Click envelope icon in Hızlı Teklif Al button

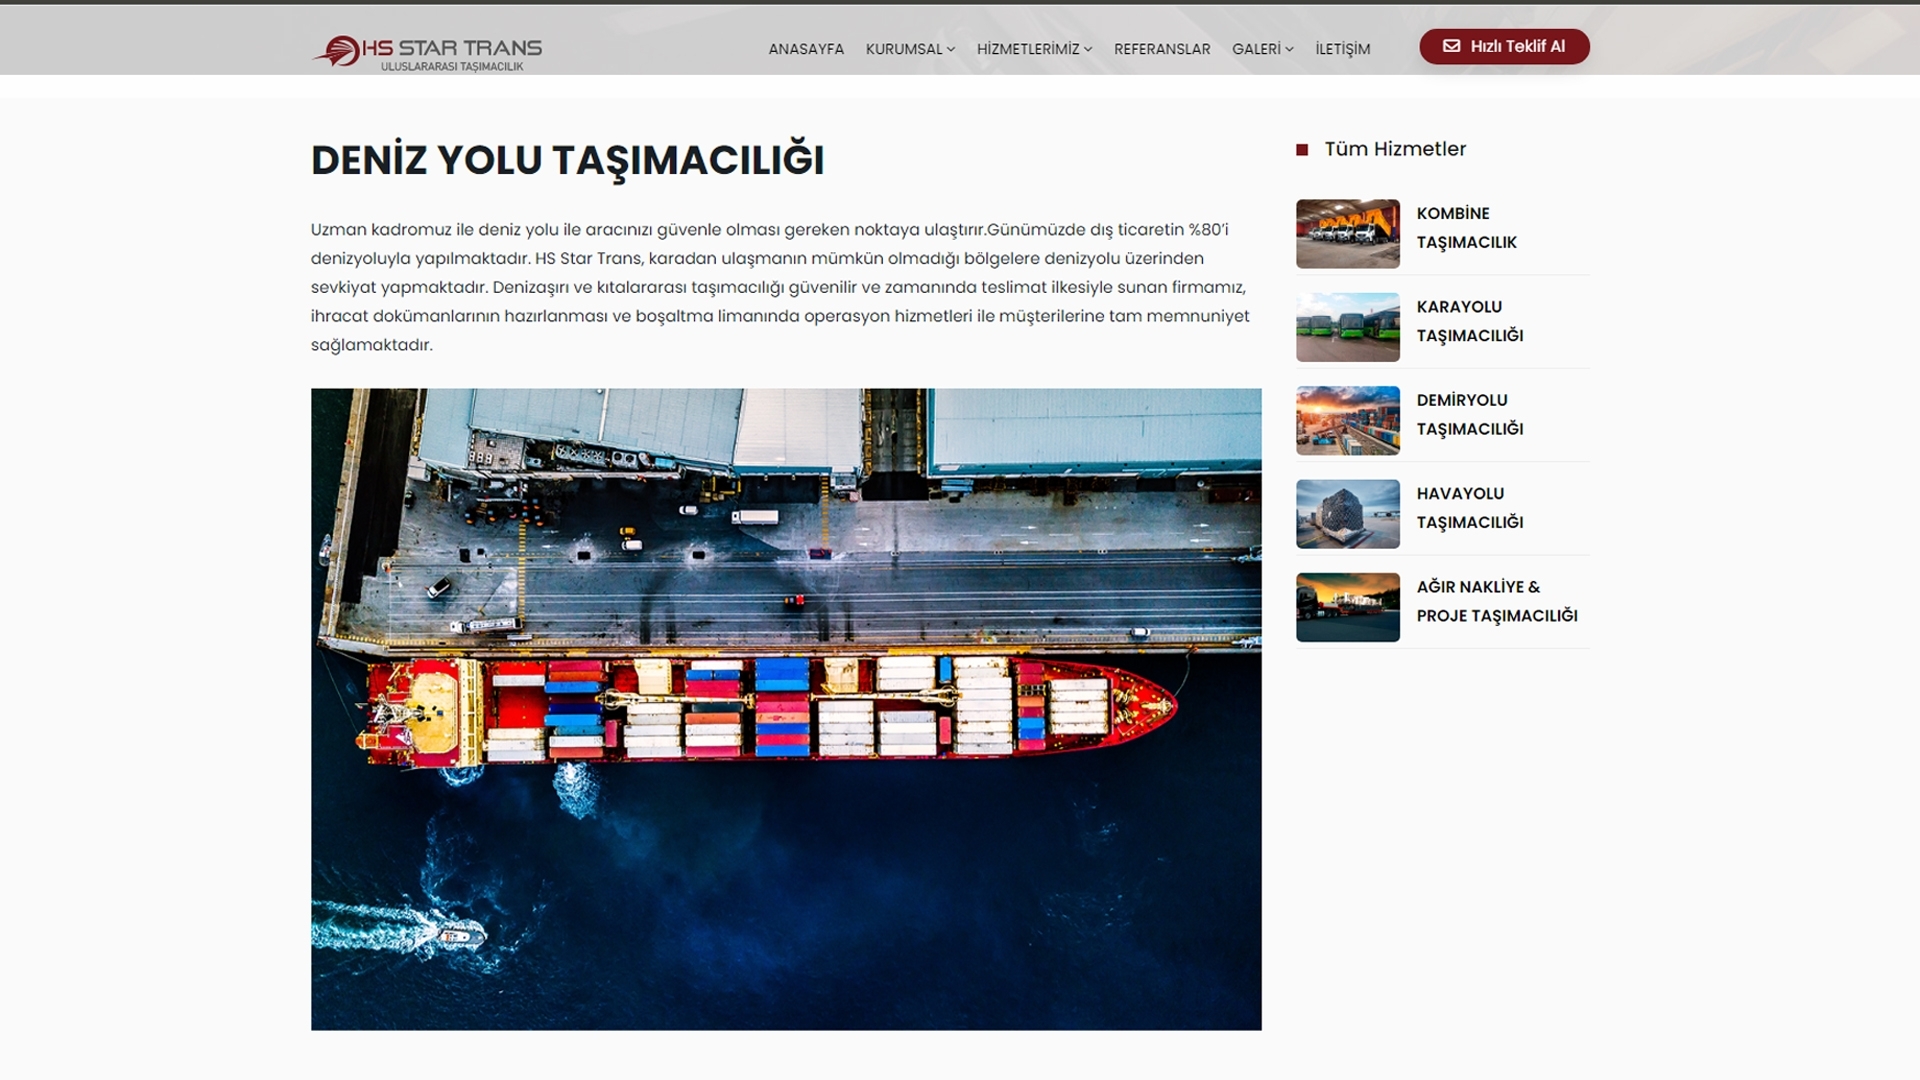[1451, 46]
